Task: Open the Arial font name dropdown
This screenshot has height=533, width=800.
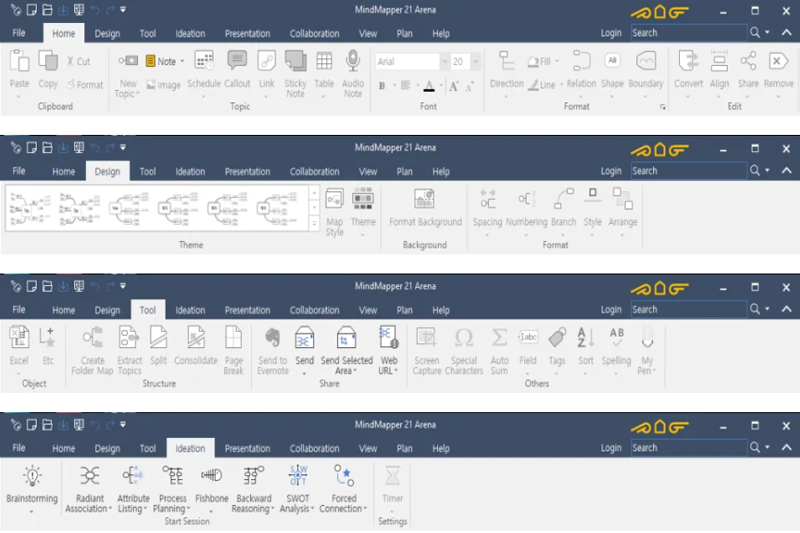Action: click(441, 62)
